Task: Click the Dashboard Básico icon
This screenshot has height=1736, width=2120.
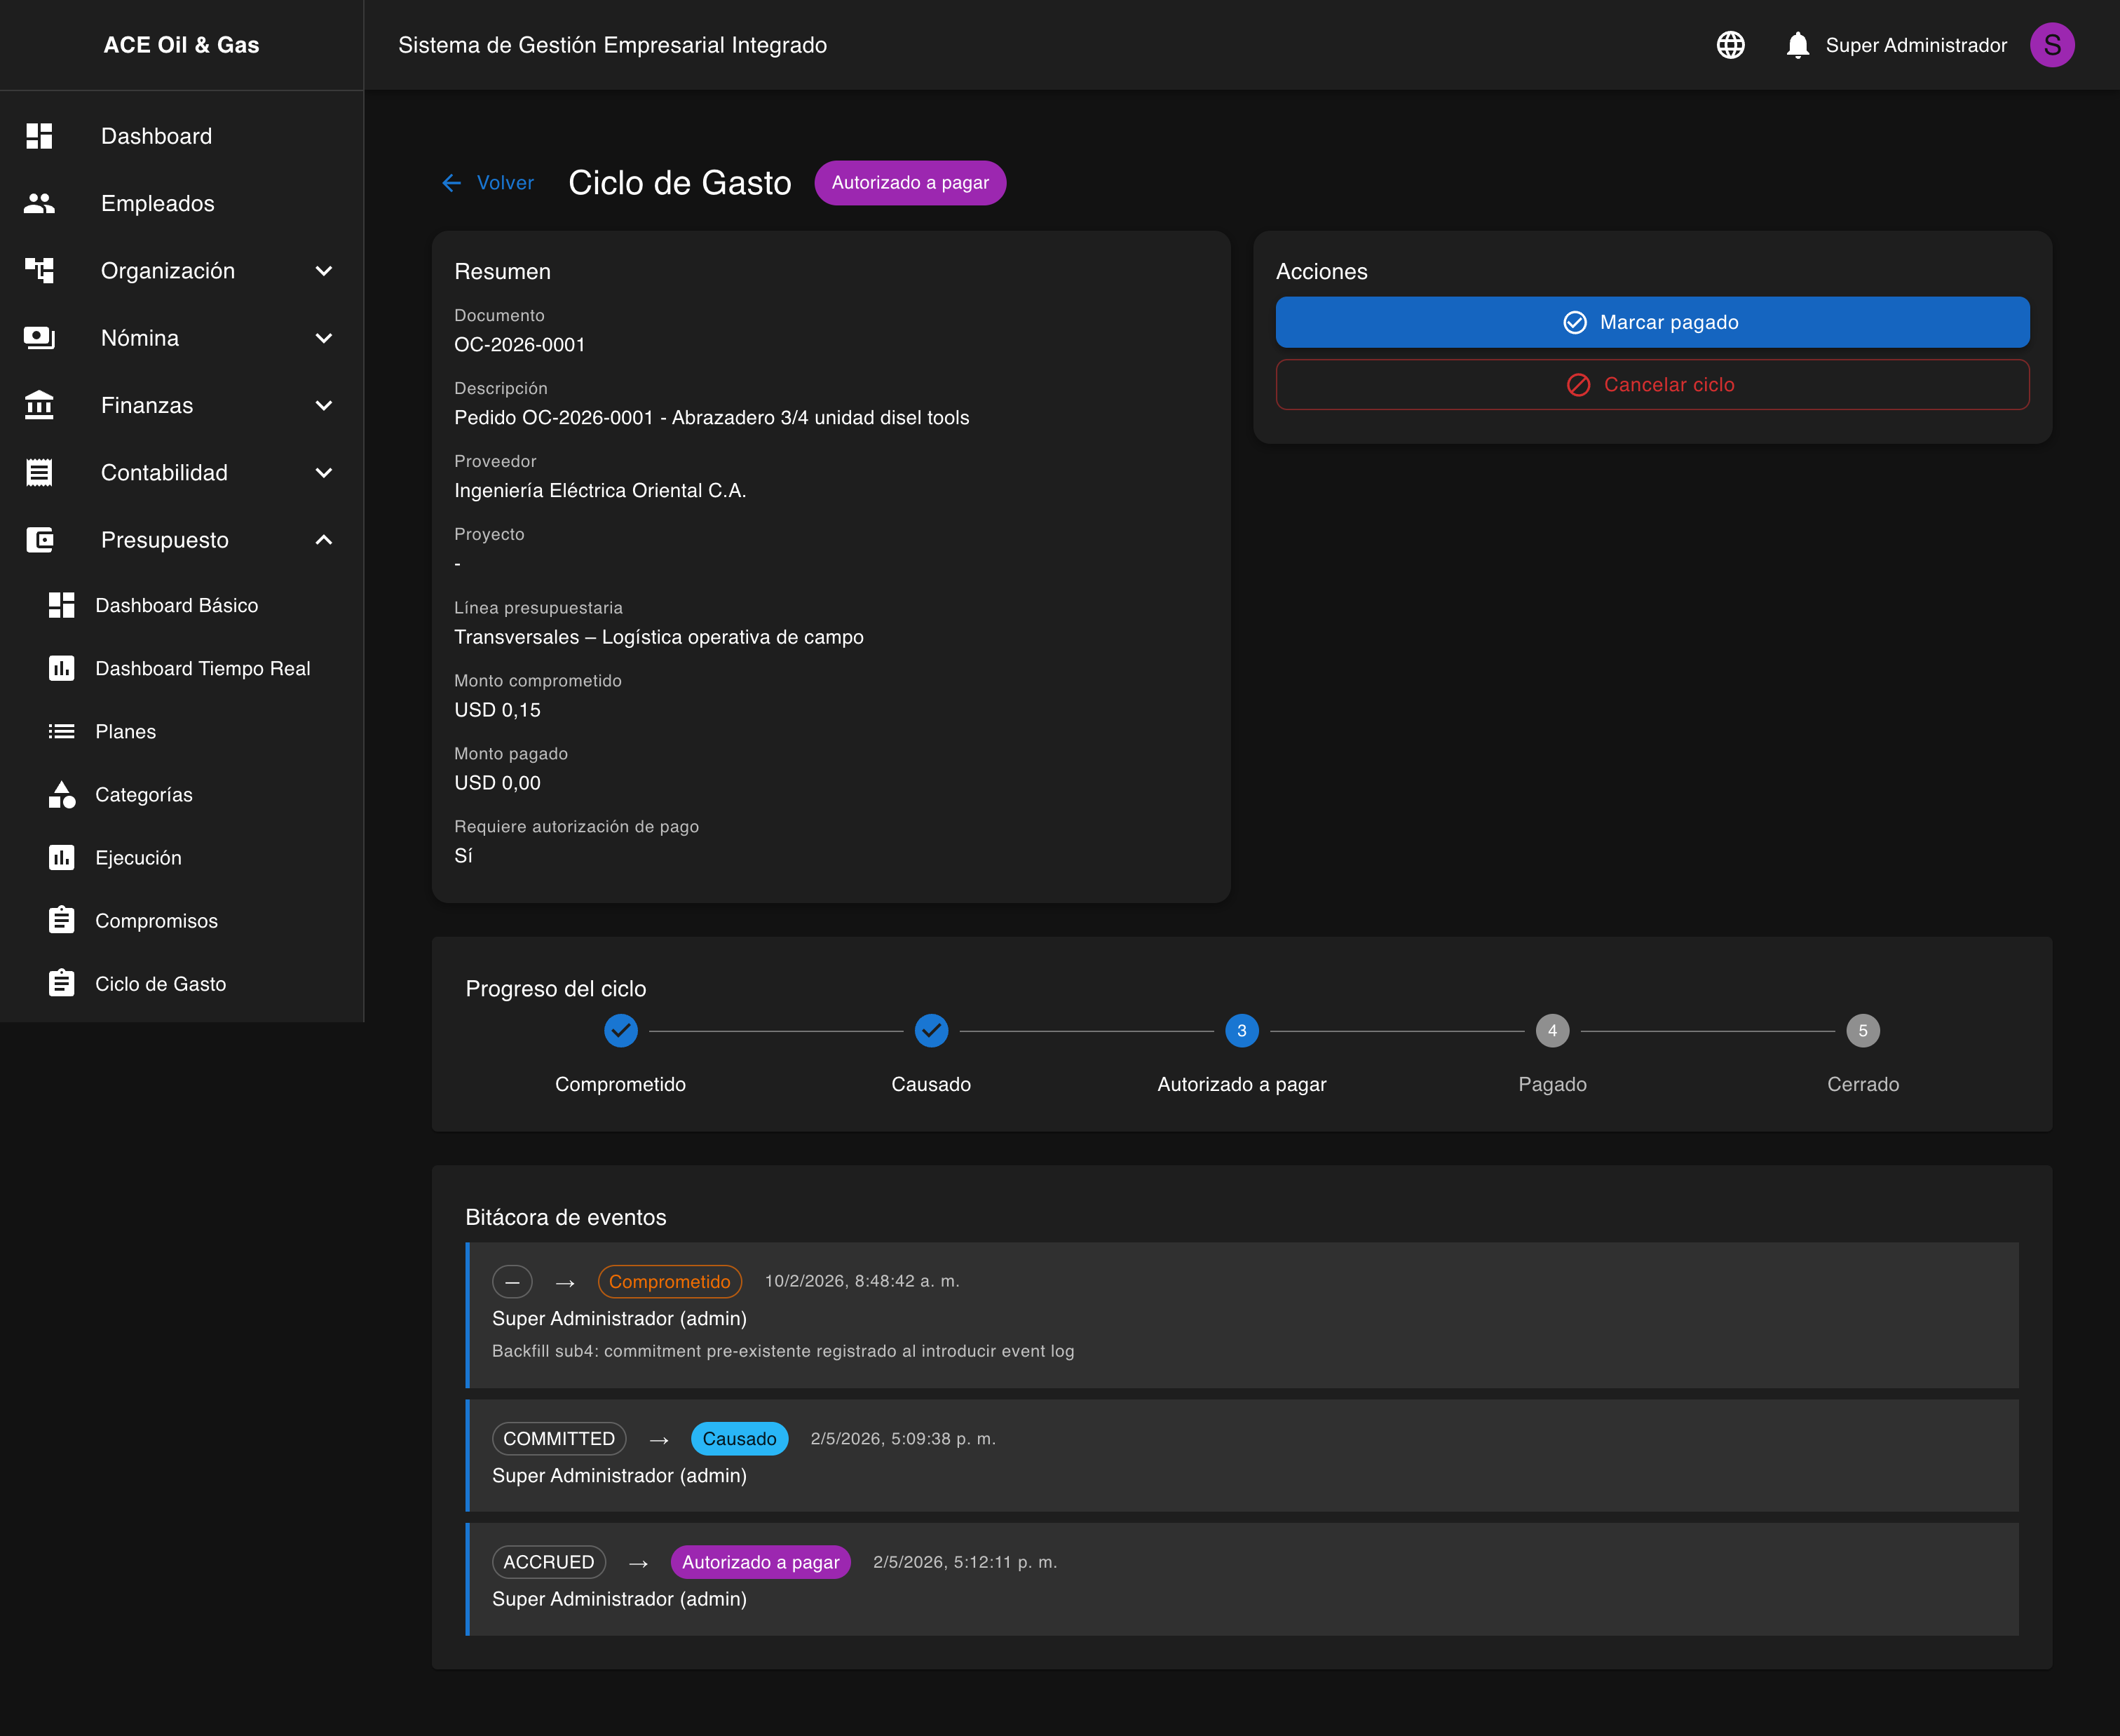Action: [x=62, y=605]
